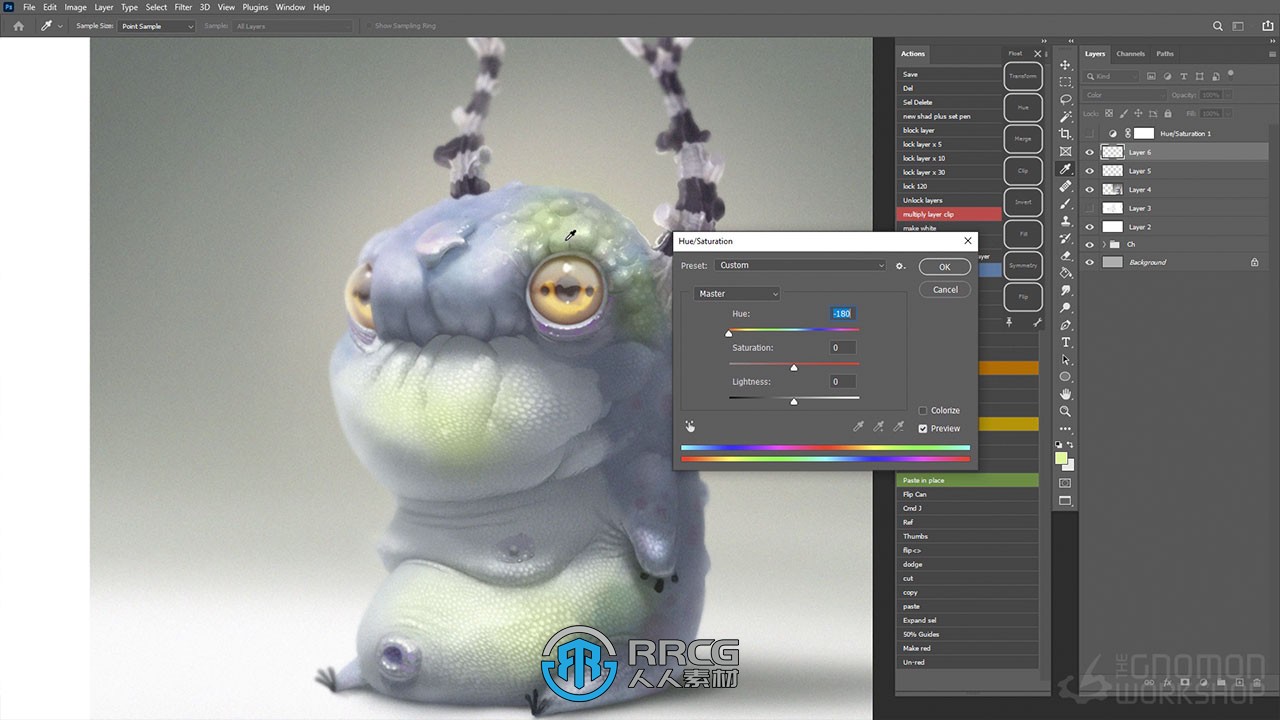Click the Transform action button
1280x720 pixels.
1023,76
